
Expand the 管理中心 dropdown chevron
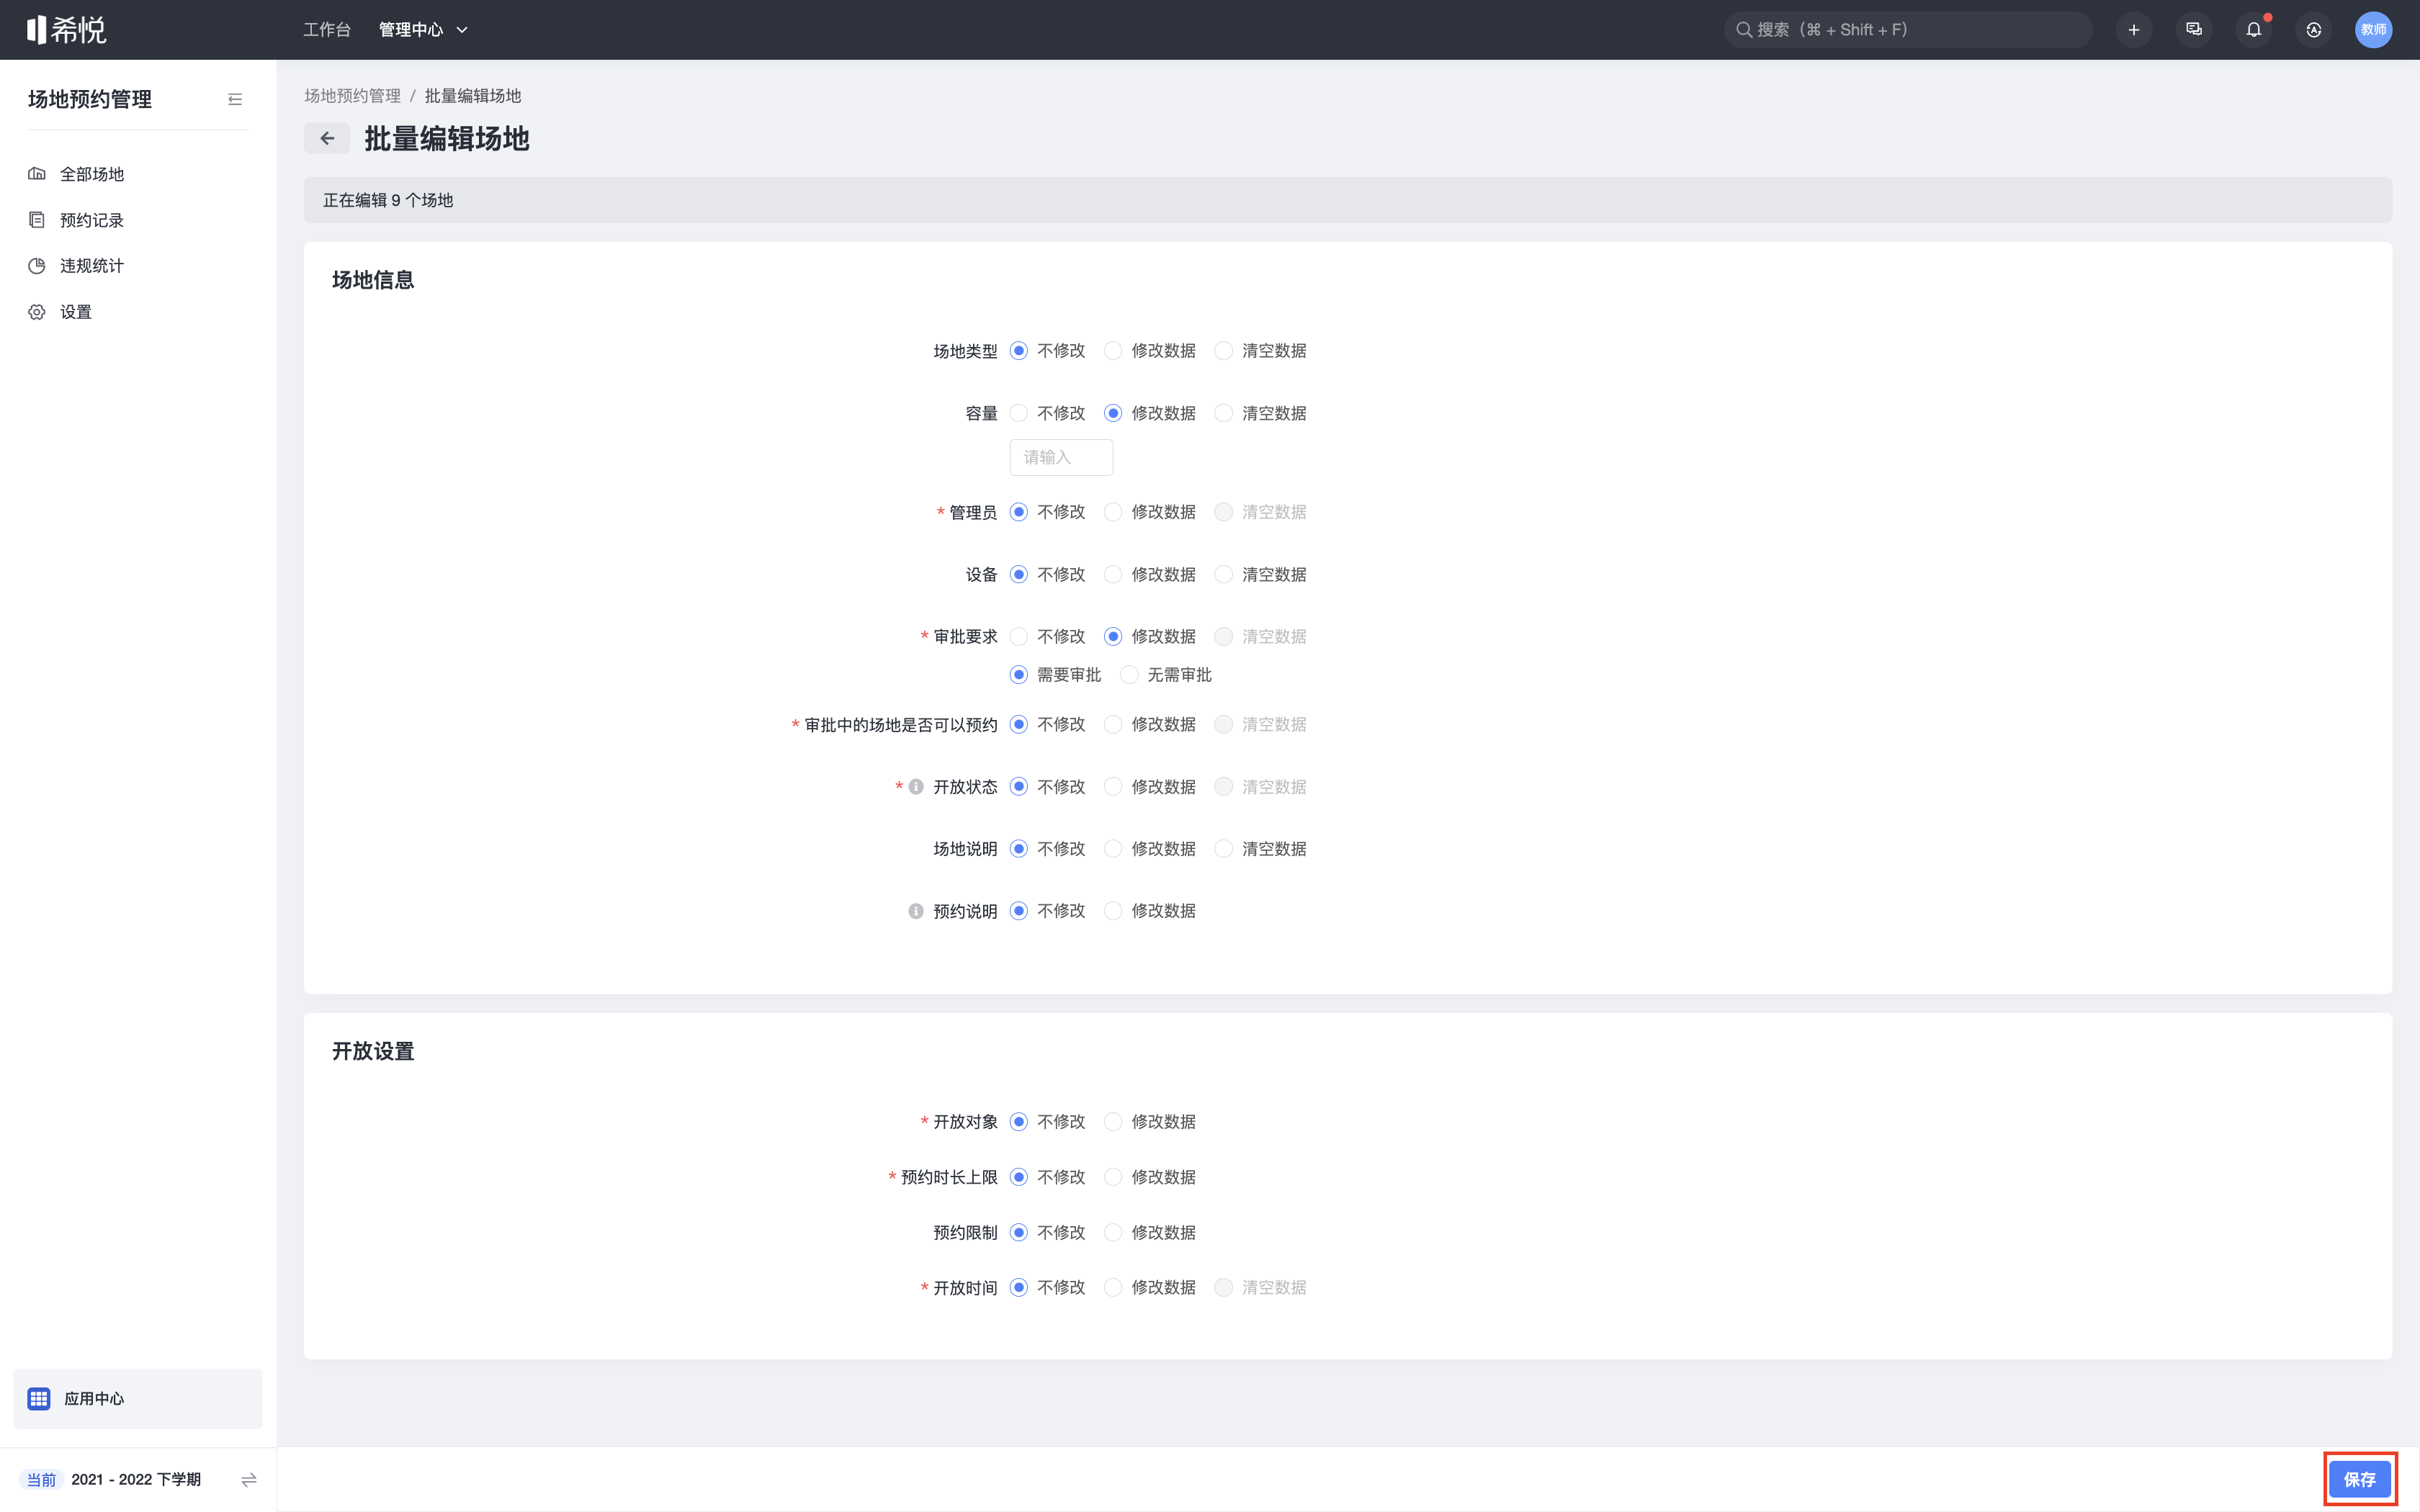[462, 30]
